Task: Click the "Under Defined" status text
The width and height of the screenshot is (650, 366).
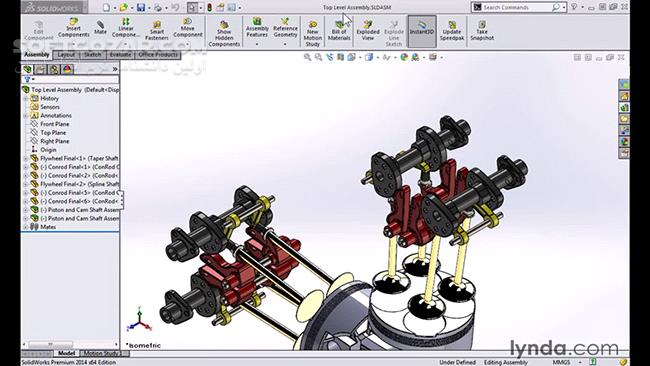Action: tap(457, 362)
